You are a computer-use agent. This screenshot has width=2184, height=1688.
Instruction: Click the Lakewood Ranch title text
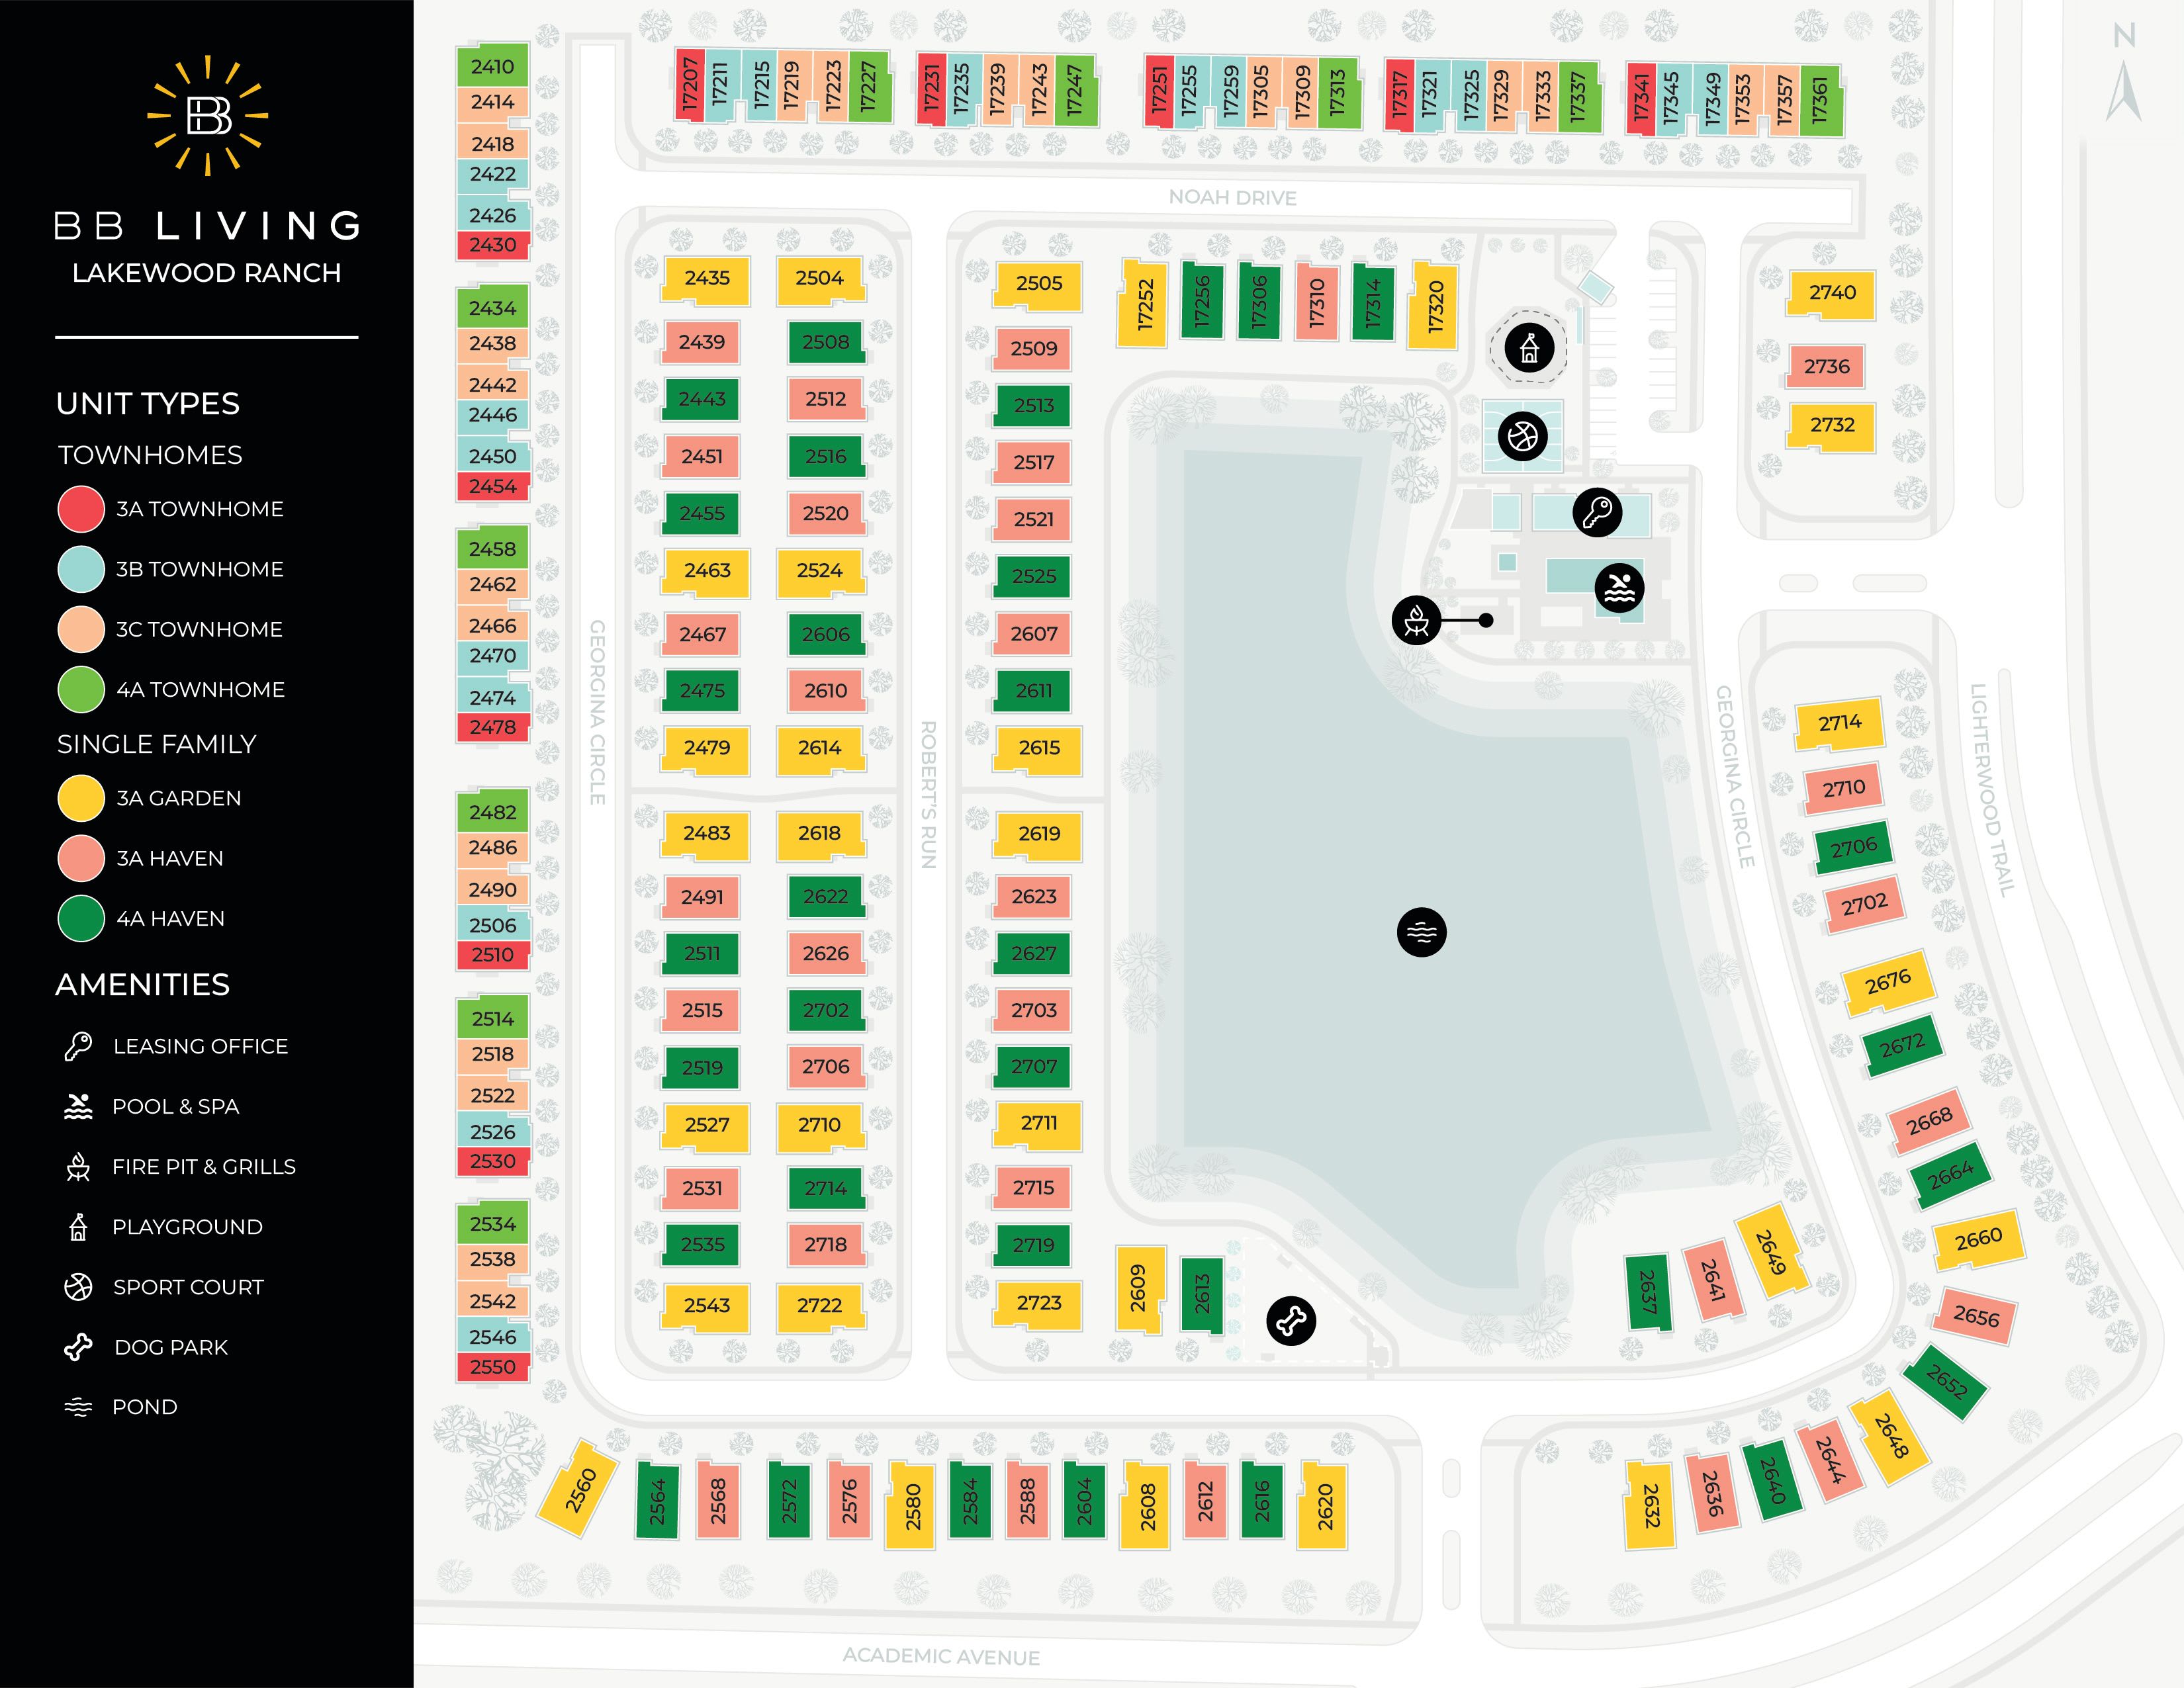[206, 271]
